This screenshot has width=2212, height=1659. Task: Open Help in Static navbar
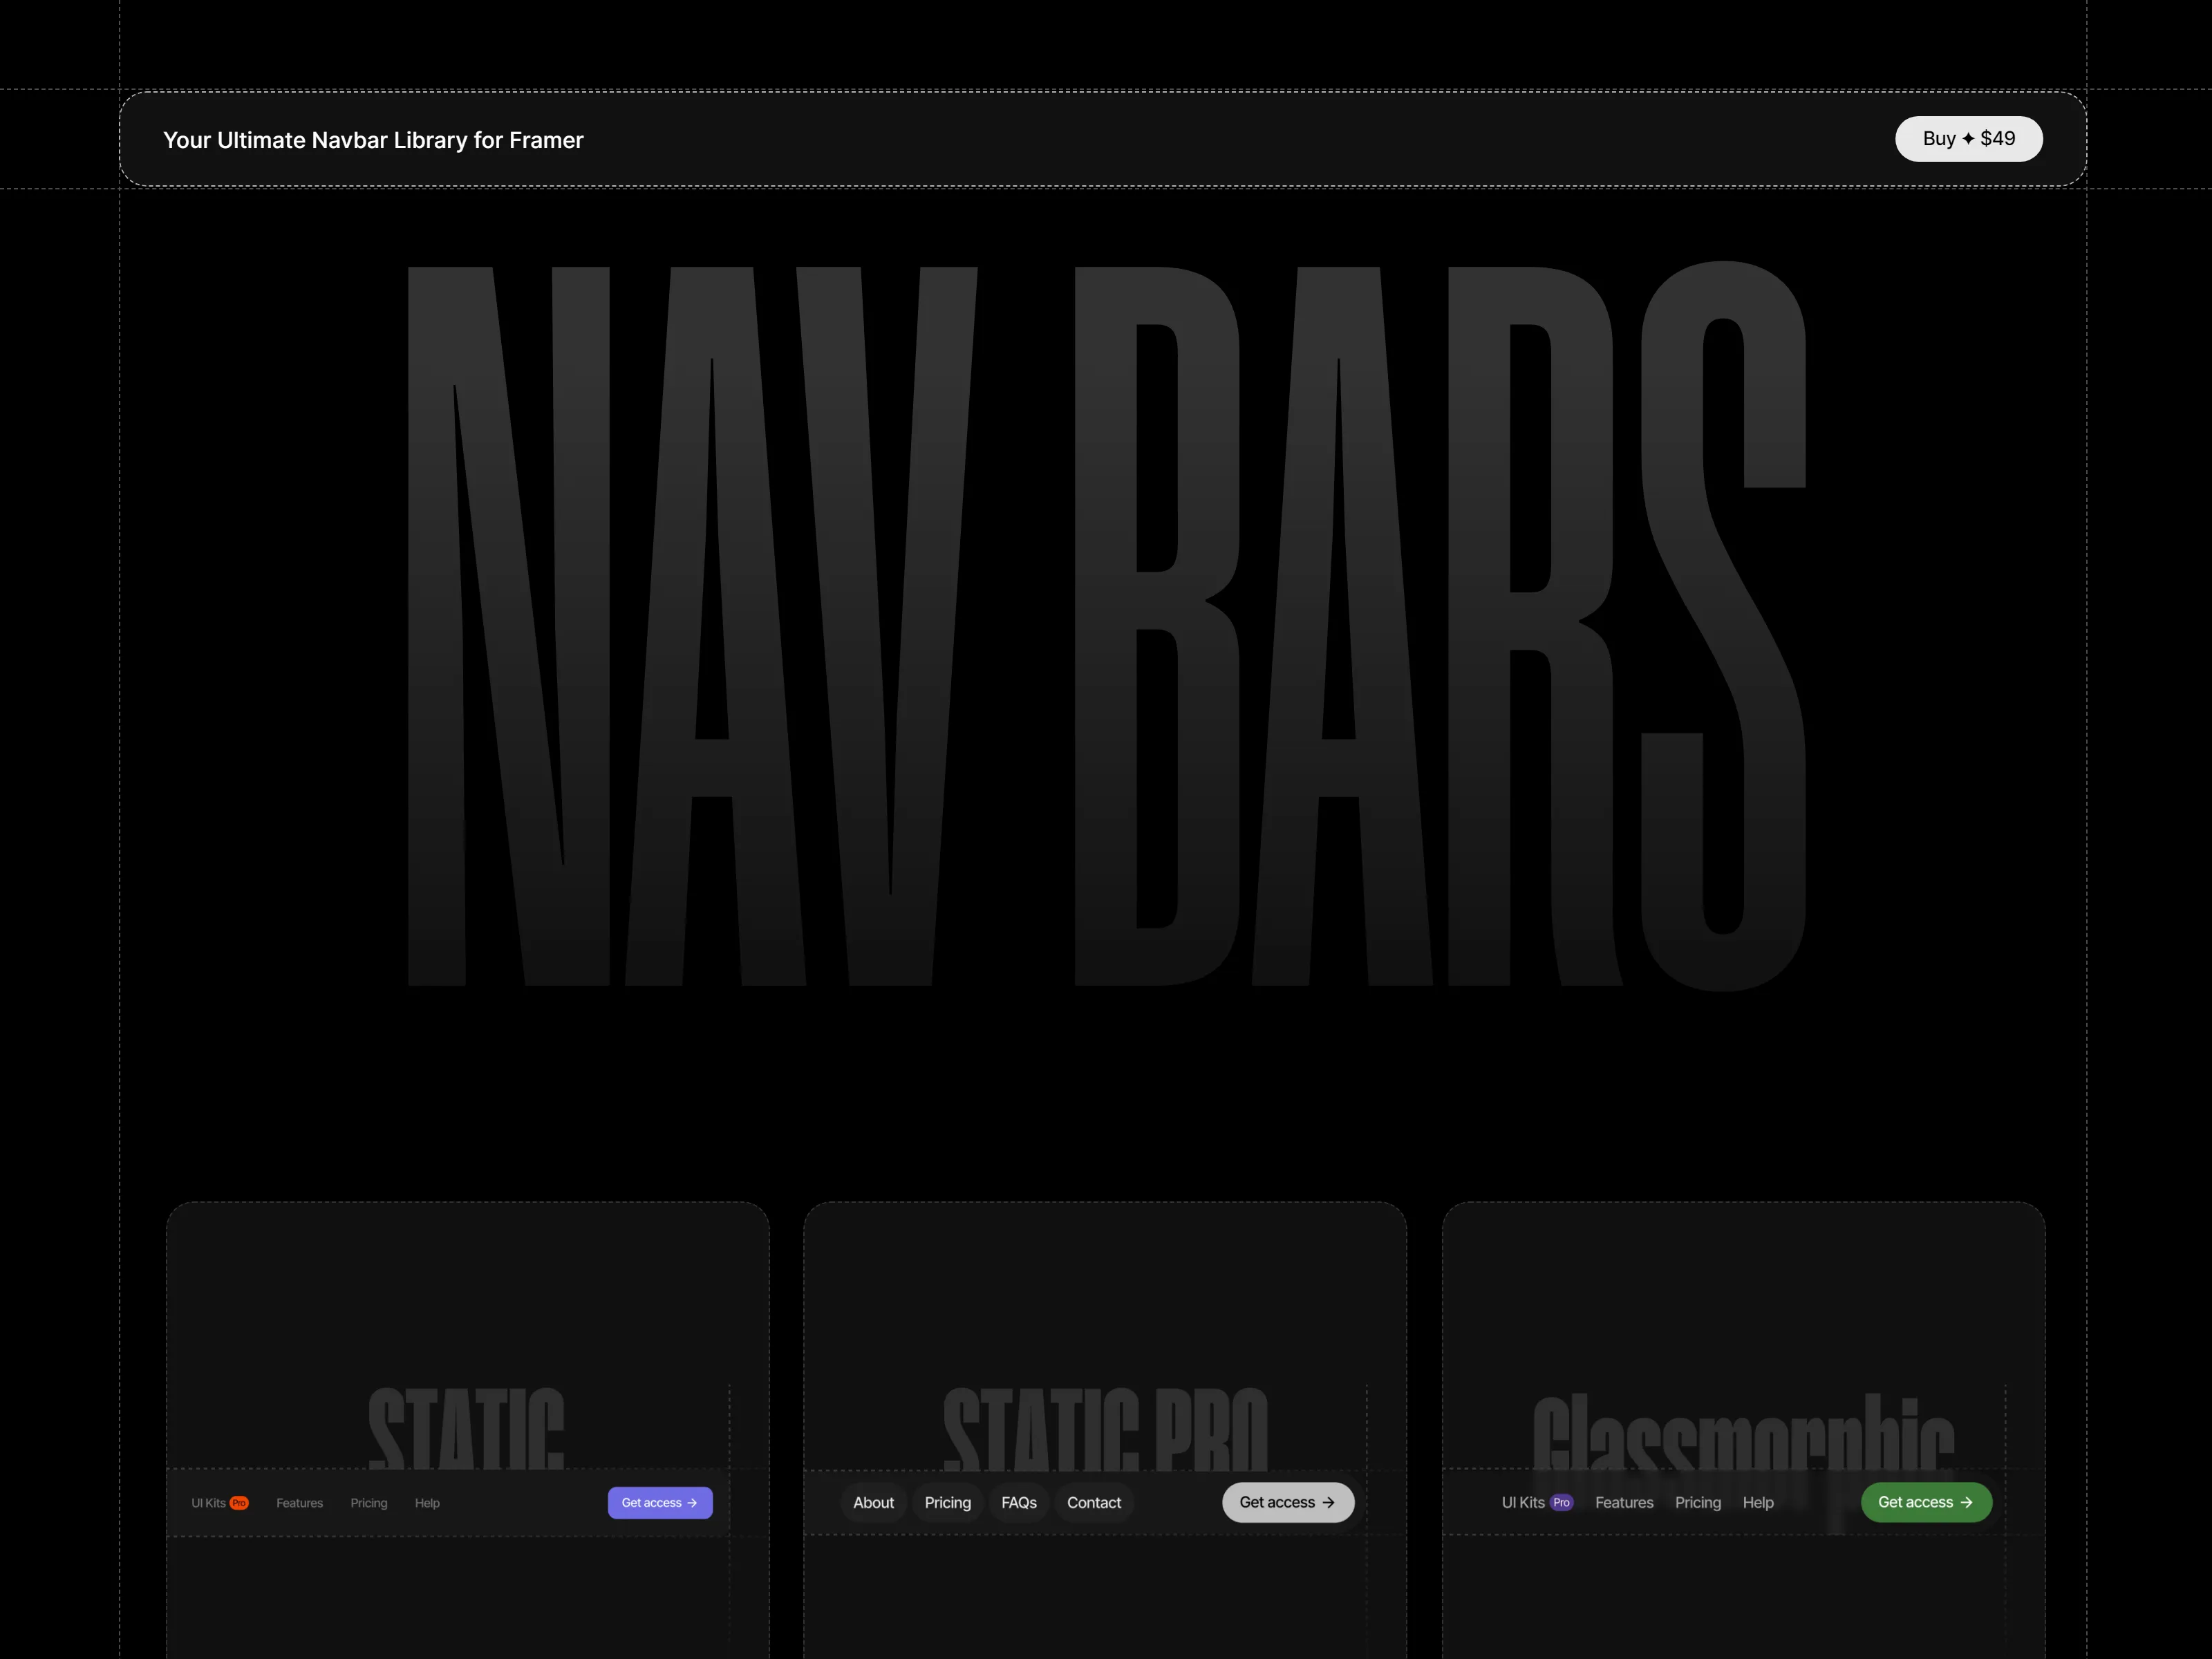pos(427,1503)
